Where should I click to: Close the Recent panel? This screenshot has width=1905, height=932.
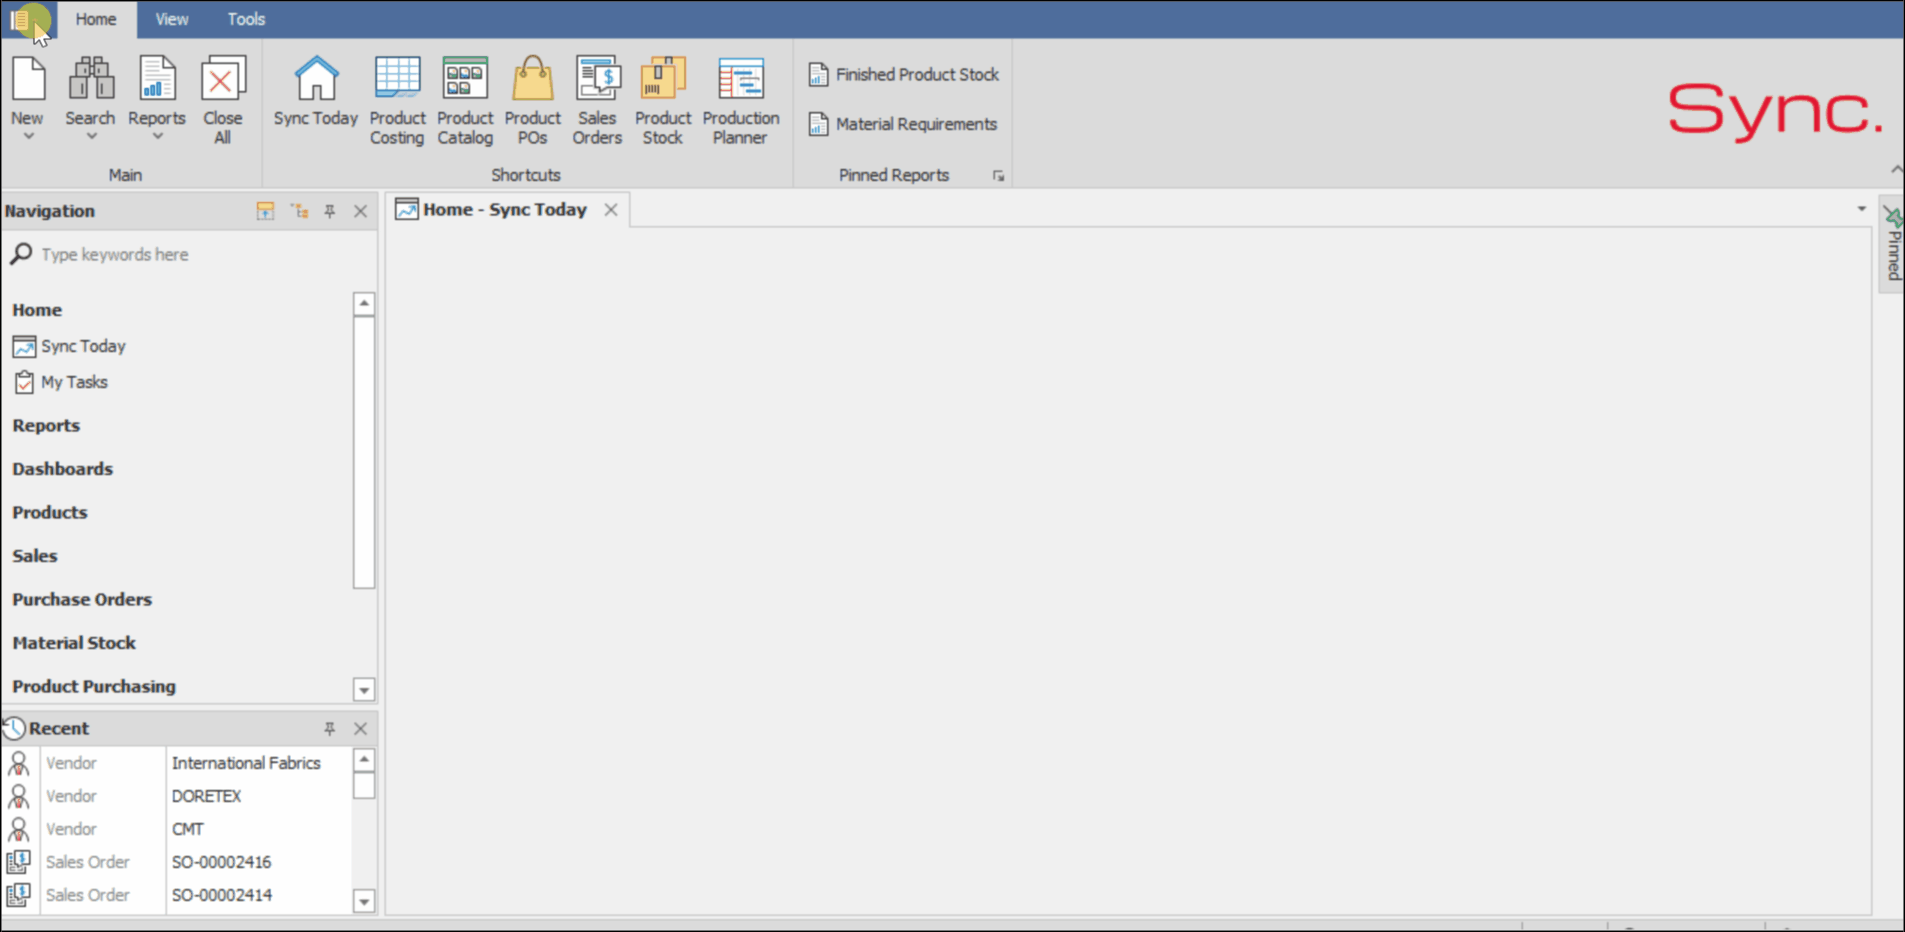[x=361, y=728]
